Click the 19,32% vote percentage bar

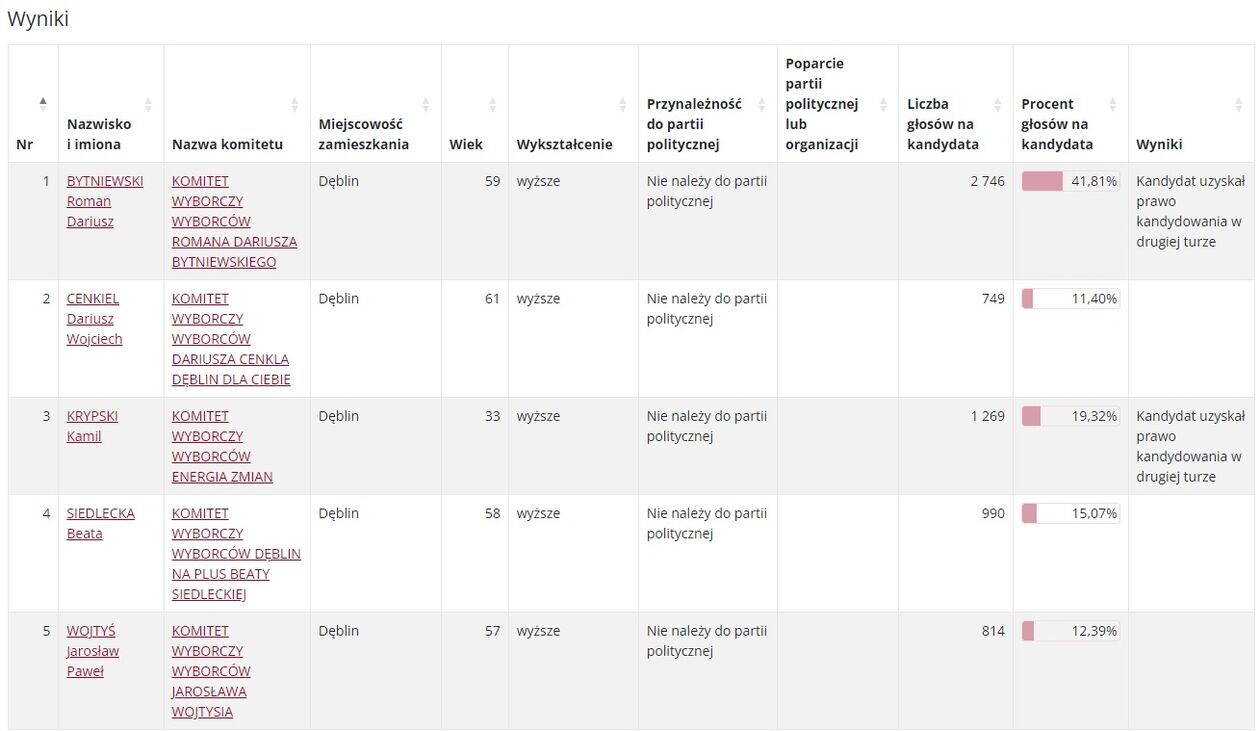pos(1070,416)
